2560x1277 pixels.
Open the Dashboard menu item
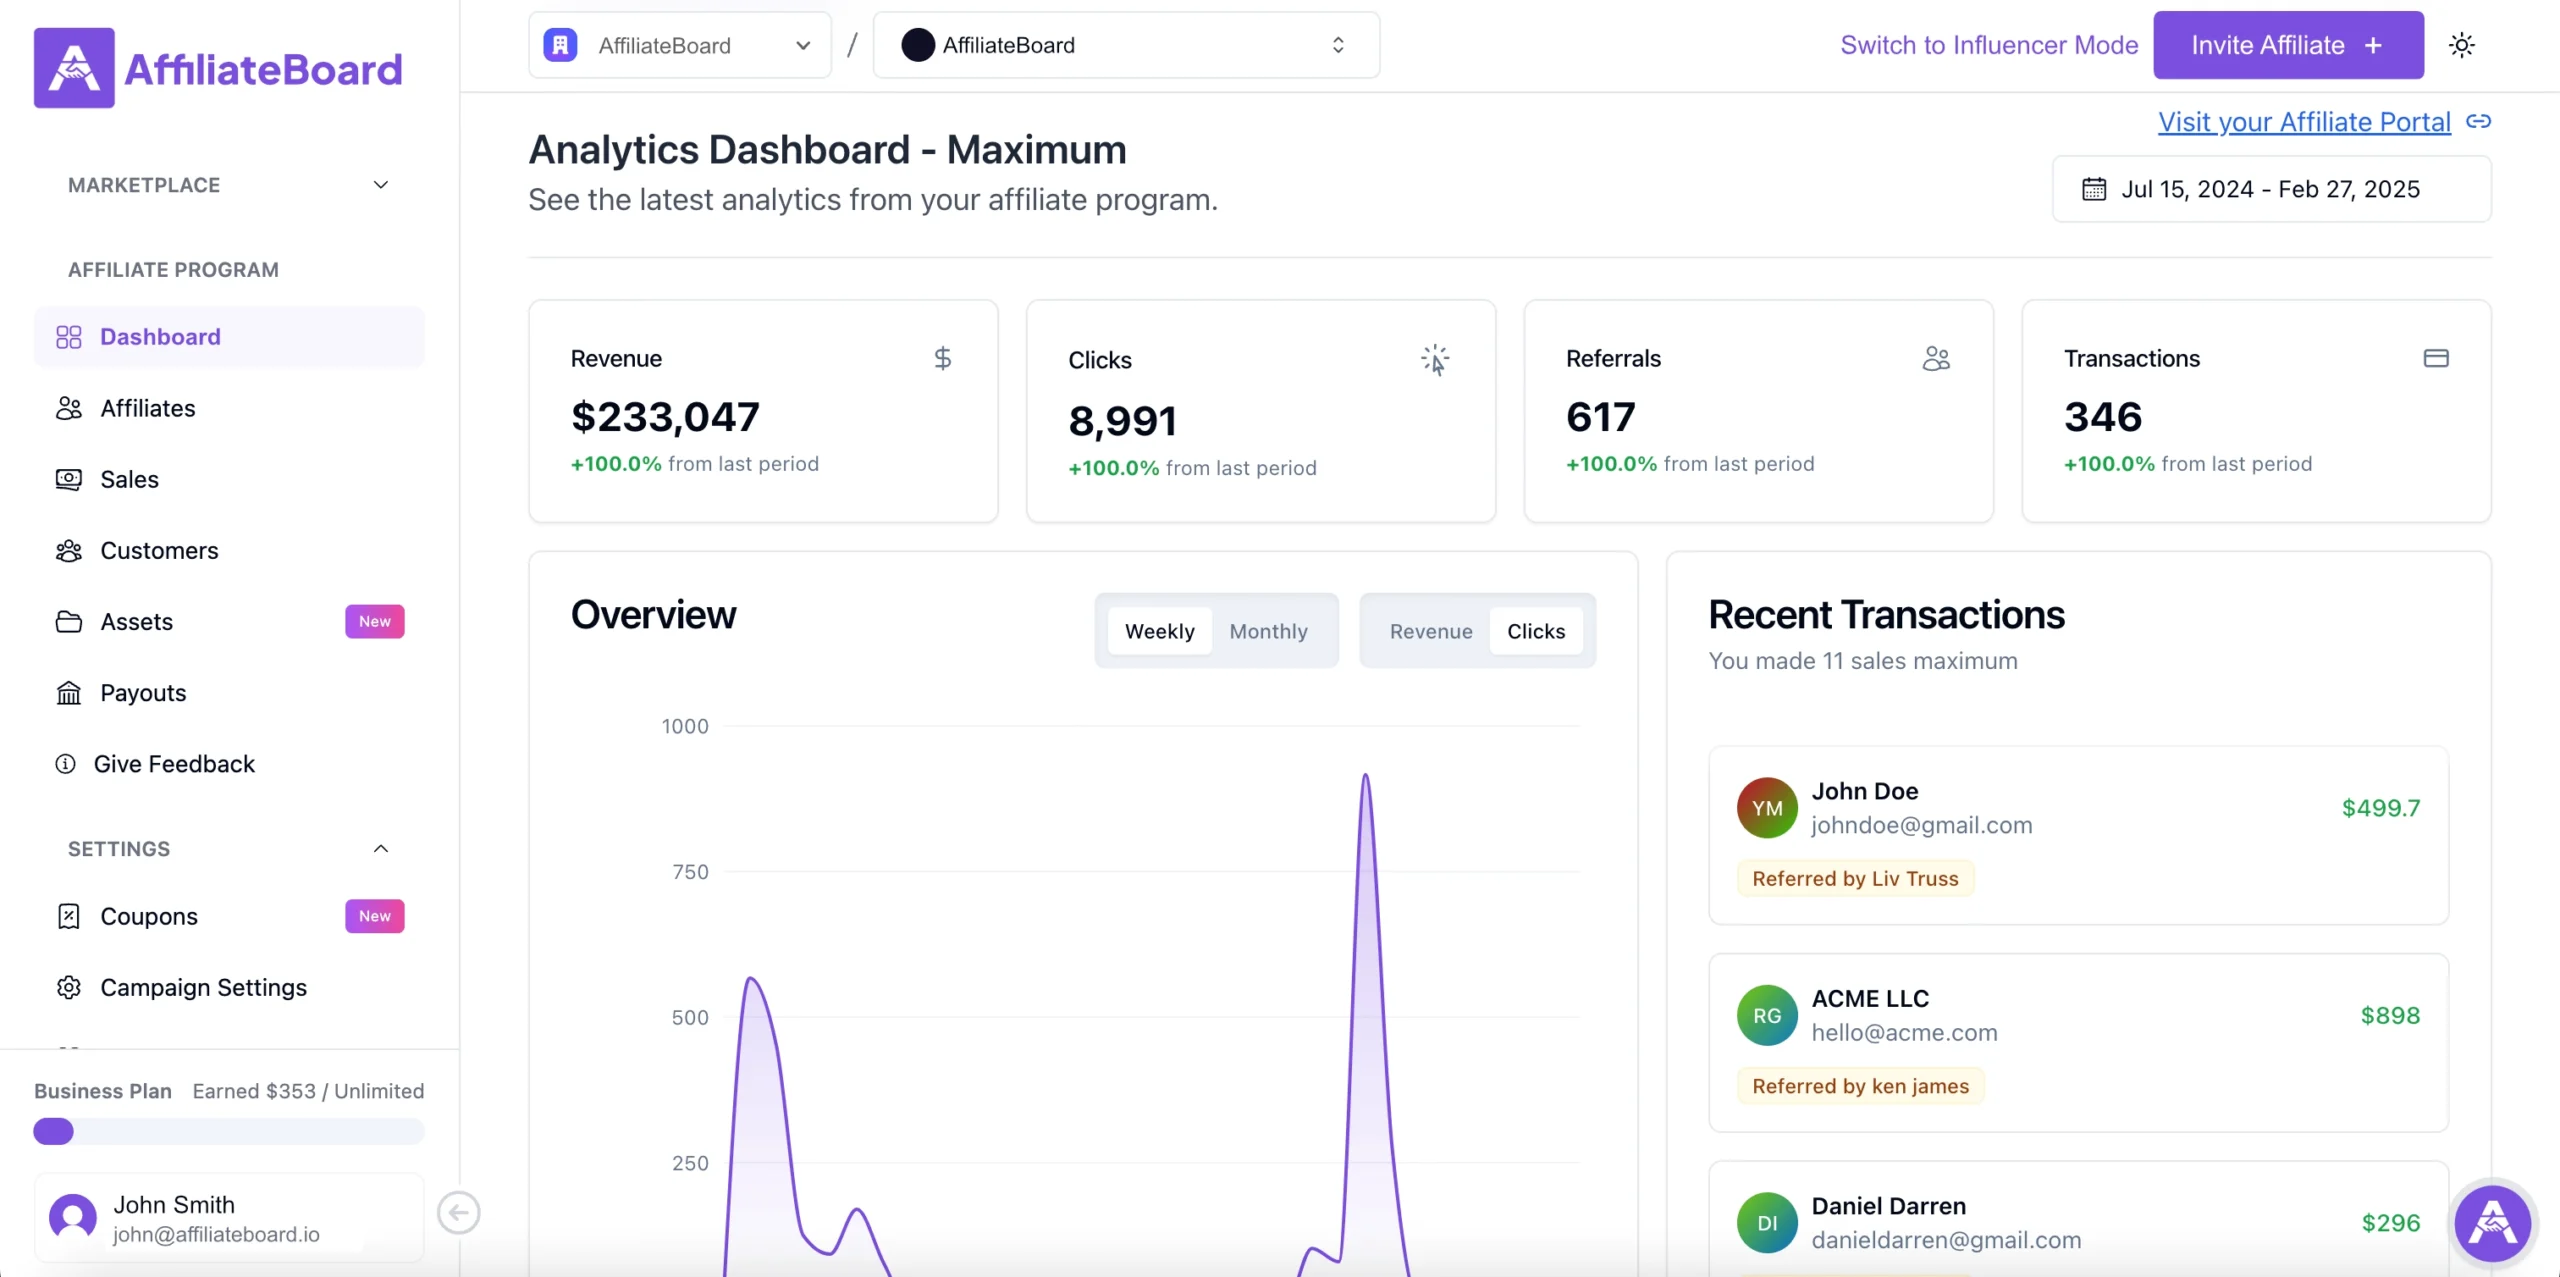[229, 337]
